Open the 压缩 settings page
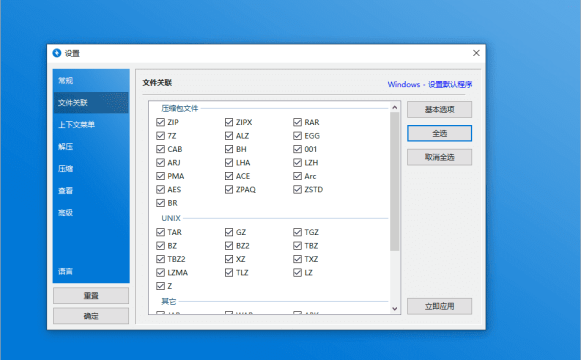The height and width of the screenshot is (360, 581). click(91, 169)
